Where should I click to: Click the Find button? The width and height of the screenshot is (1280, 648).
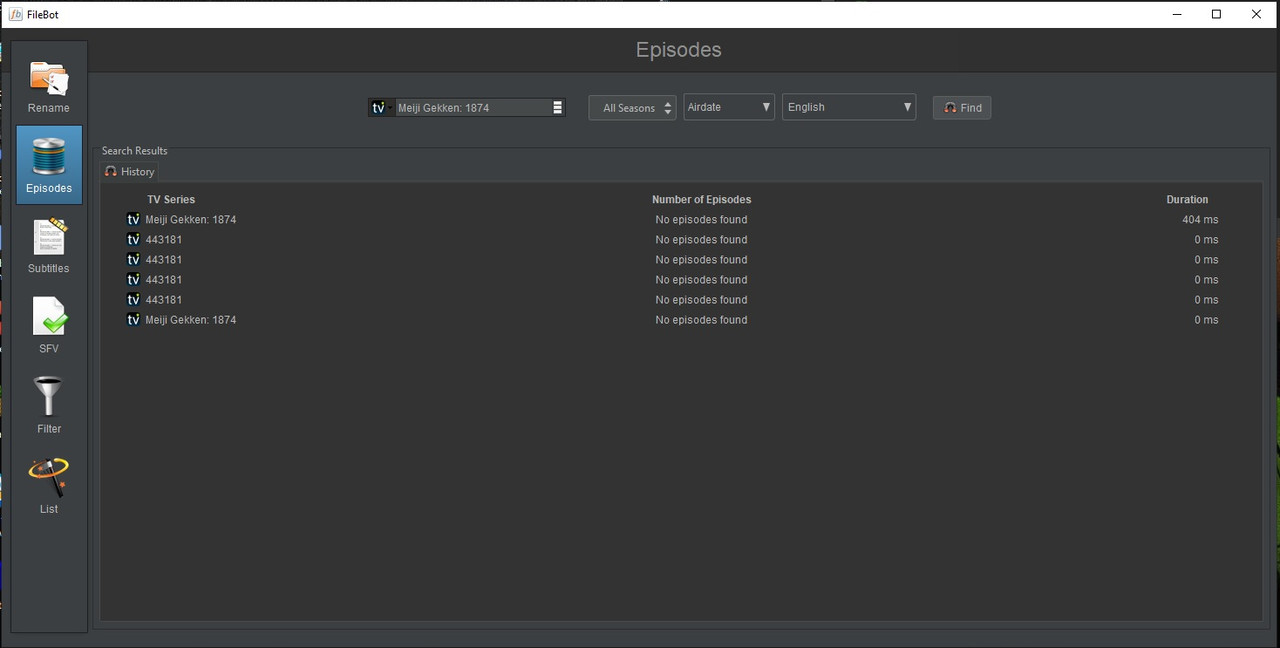(962, 107)
